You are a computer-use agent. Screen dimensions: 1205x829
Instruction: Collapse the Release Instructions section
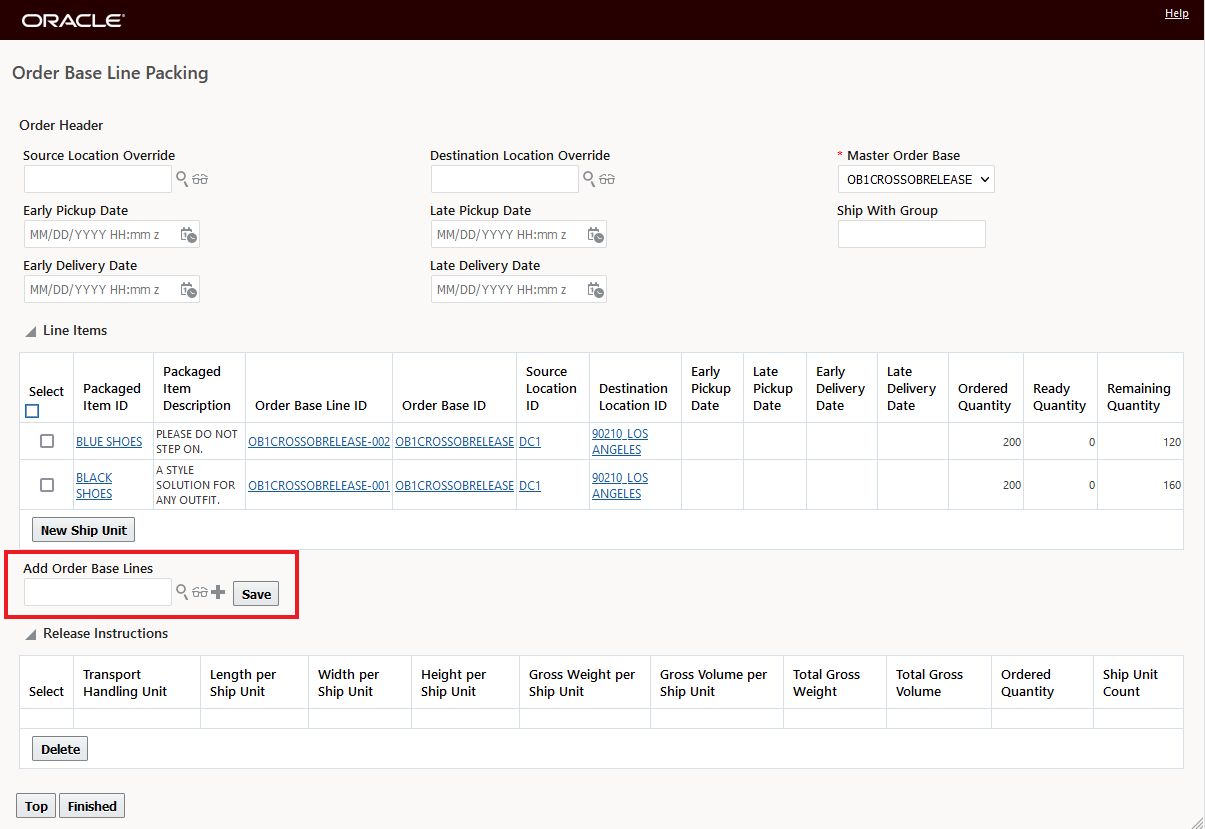pyautogui.click(x=31, y=634)
